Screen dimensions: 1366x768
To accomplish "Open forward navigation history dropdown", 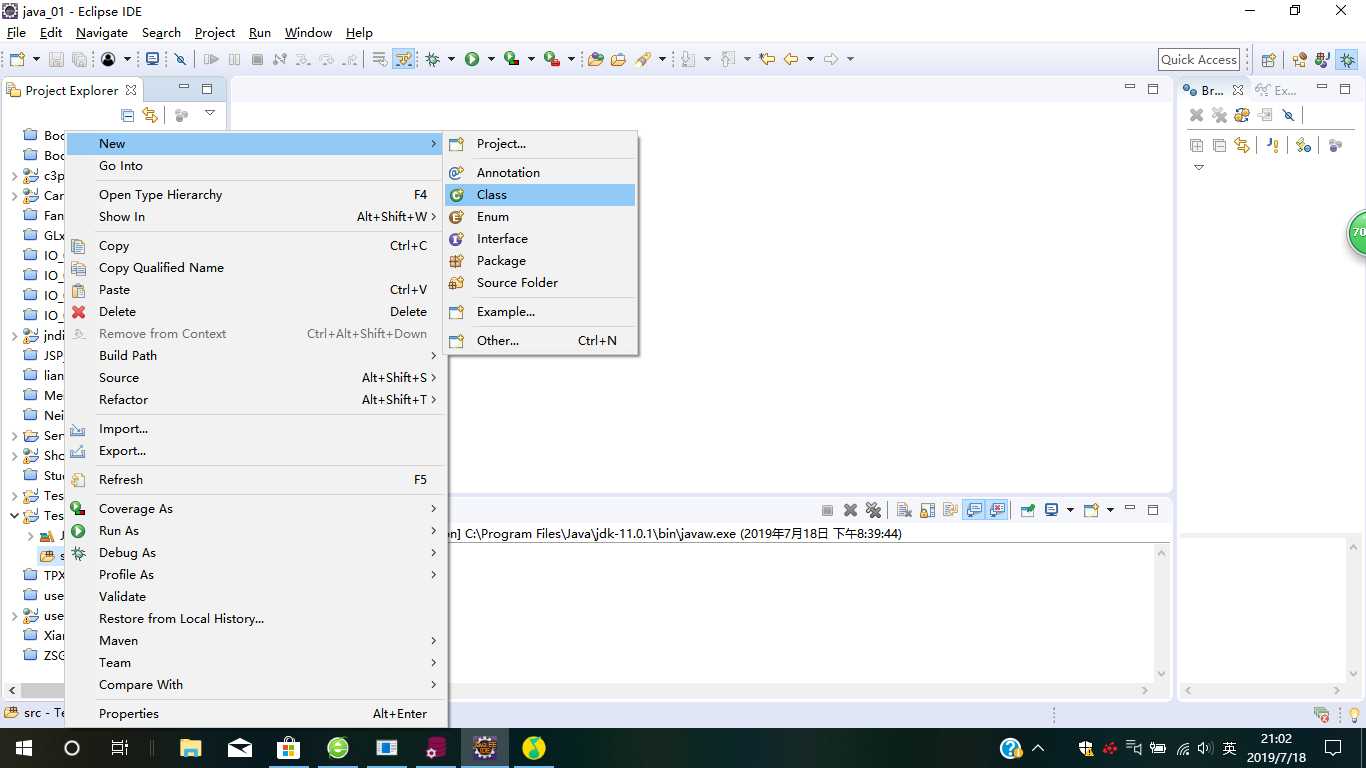I will point(850,59).
